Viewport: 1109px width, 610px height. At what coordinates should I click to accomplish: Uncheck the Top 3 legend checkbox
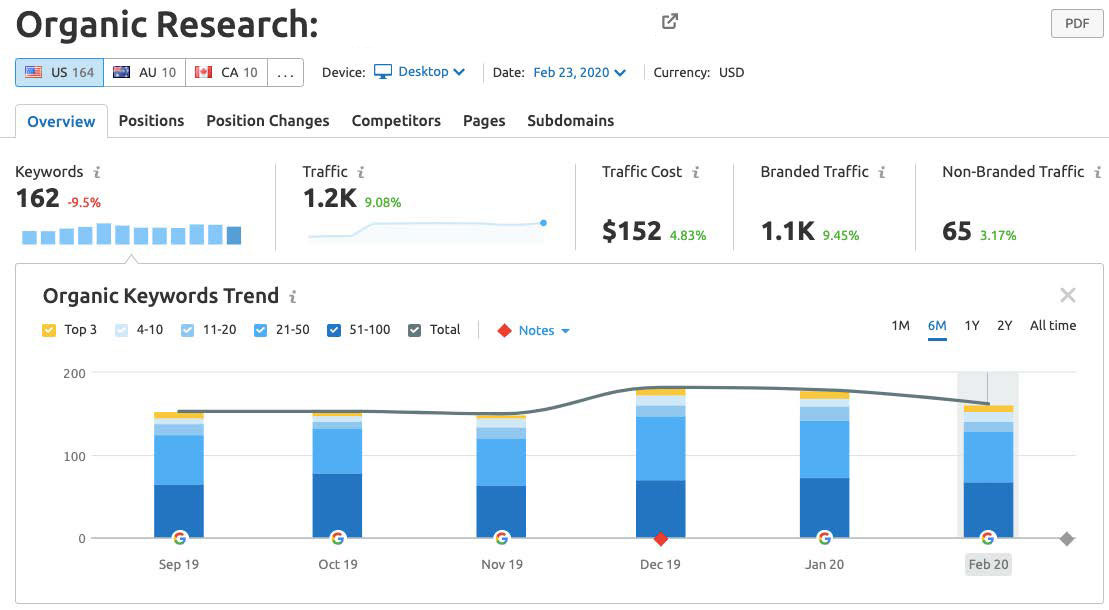tap(50, 330)
